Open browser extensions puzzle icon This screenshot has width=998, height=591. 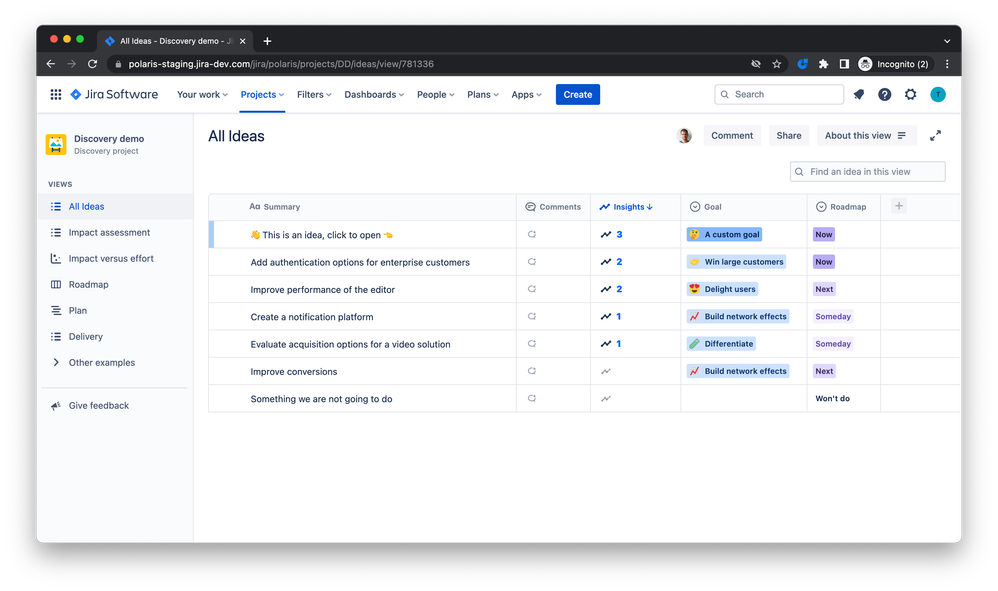[x=823, y=64]
